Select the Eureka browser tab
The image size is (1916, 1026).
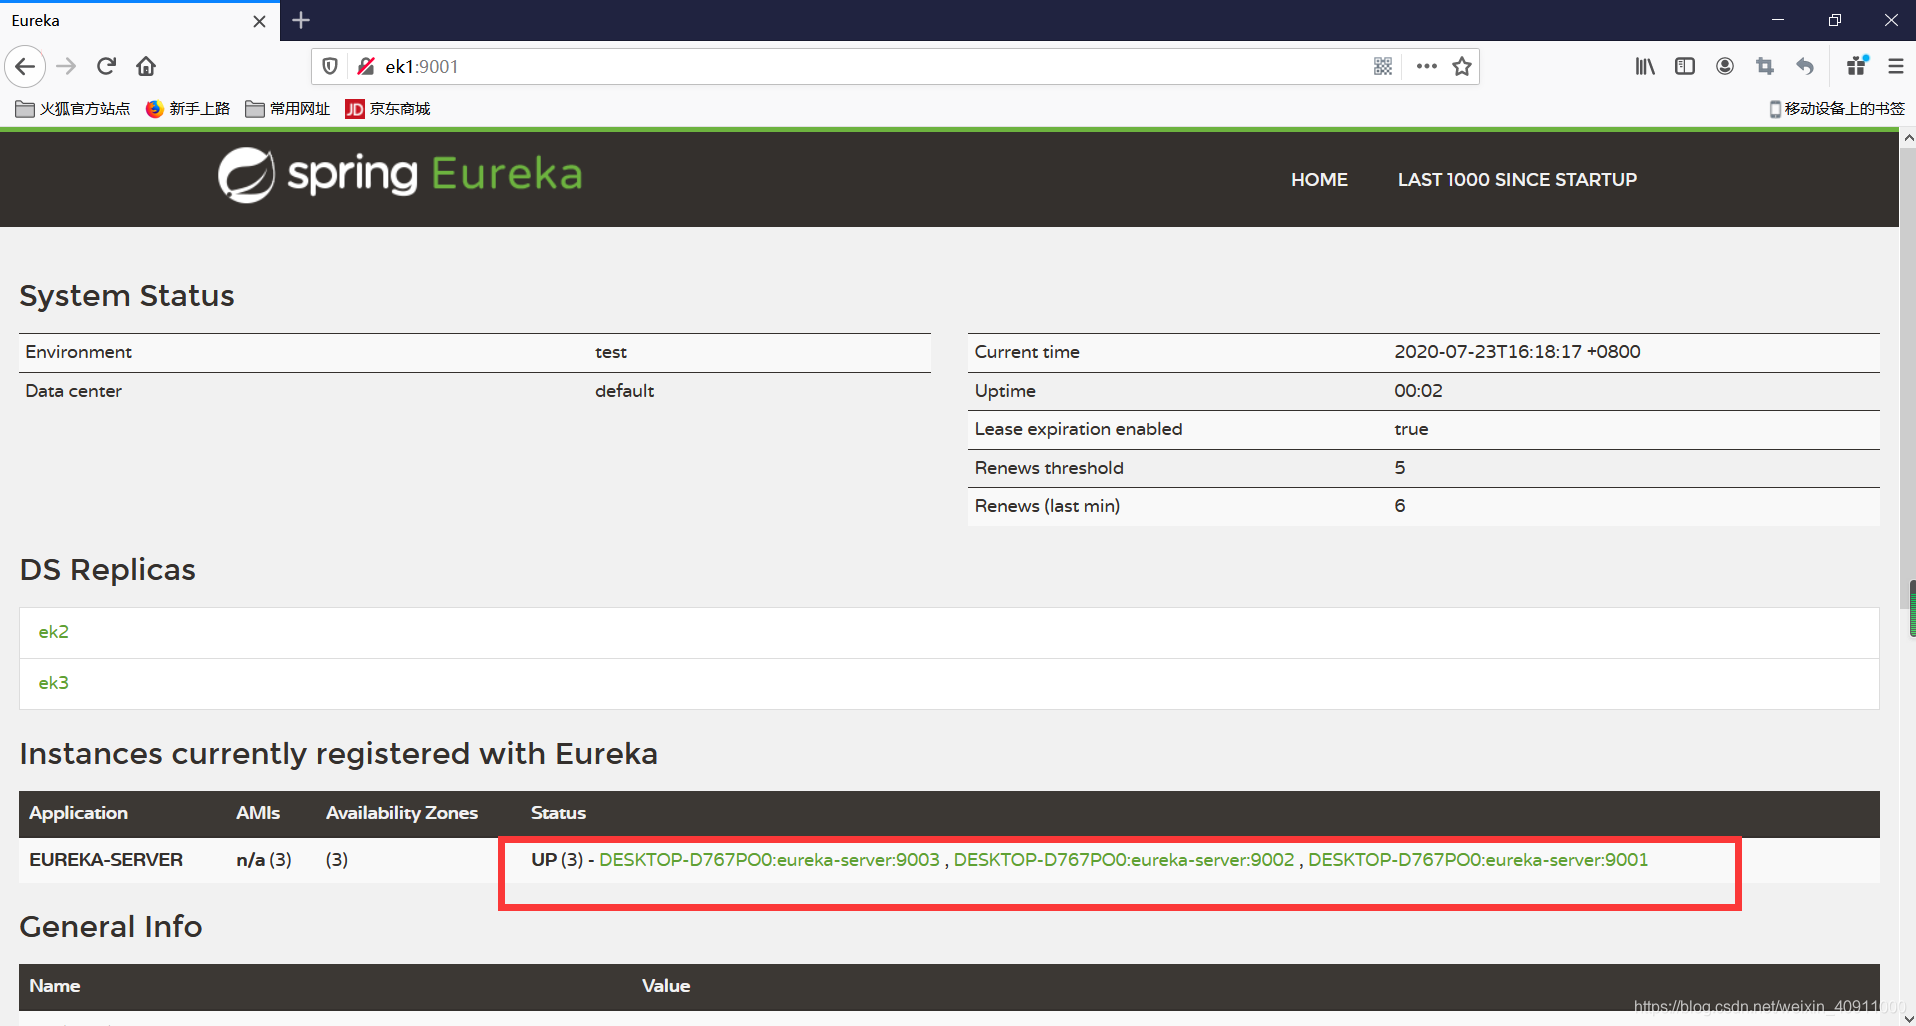(140, 21)
